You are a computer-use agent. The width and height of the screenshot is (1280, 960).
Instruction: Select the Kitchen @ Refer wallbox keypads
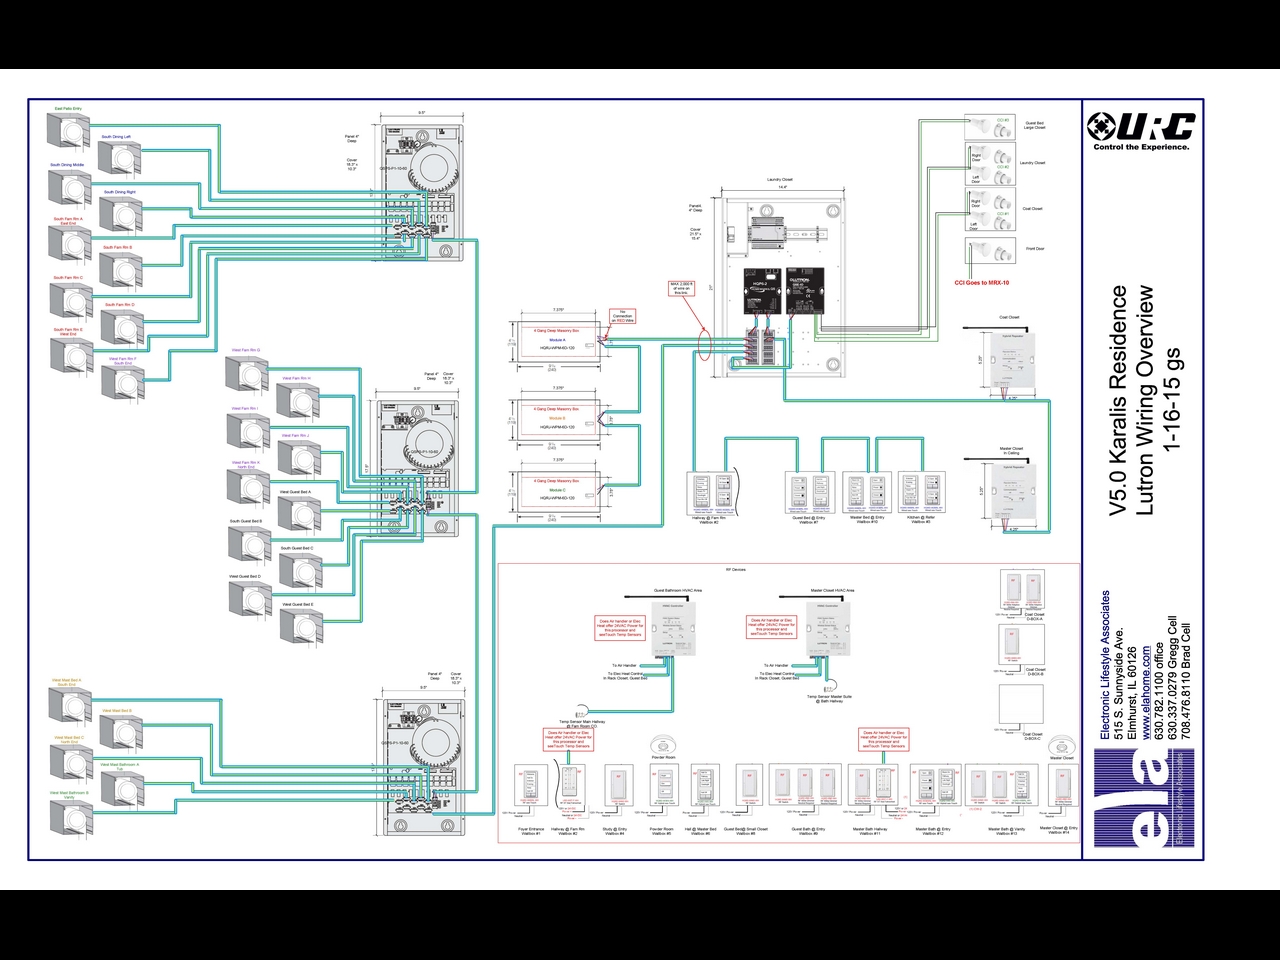tap(922, 493)
